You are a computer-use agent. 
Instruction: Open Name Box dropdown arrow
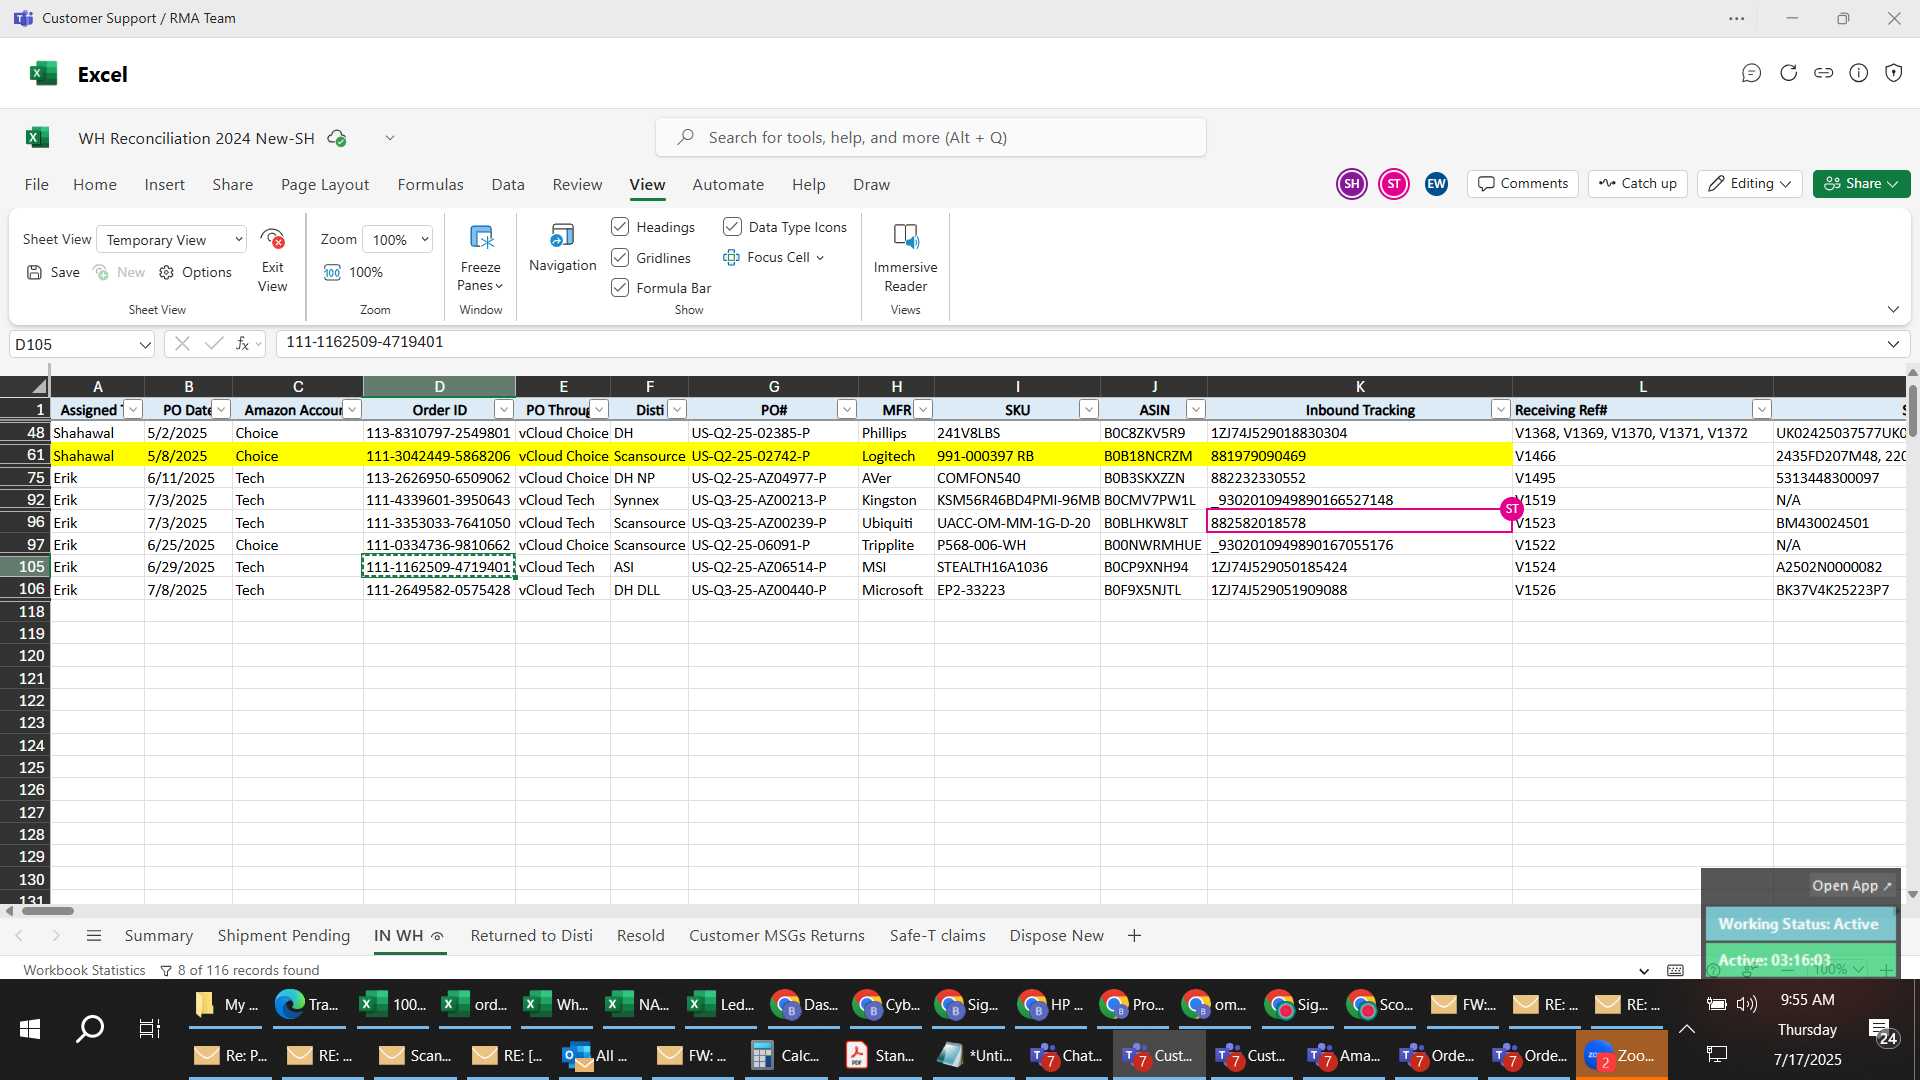145,345
